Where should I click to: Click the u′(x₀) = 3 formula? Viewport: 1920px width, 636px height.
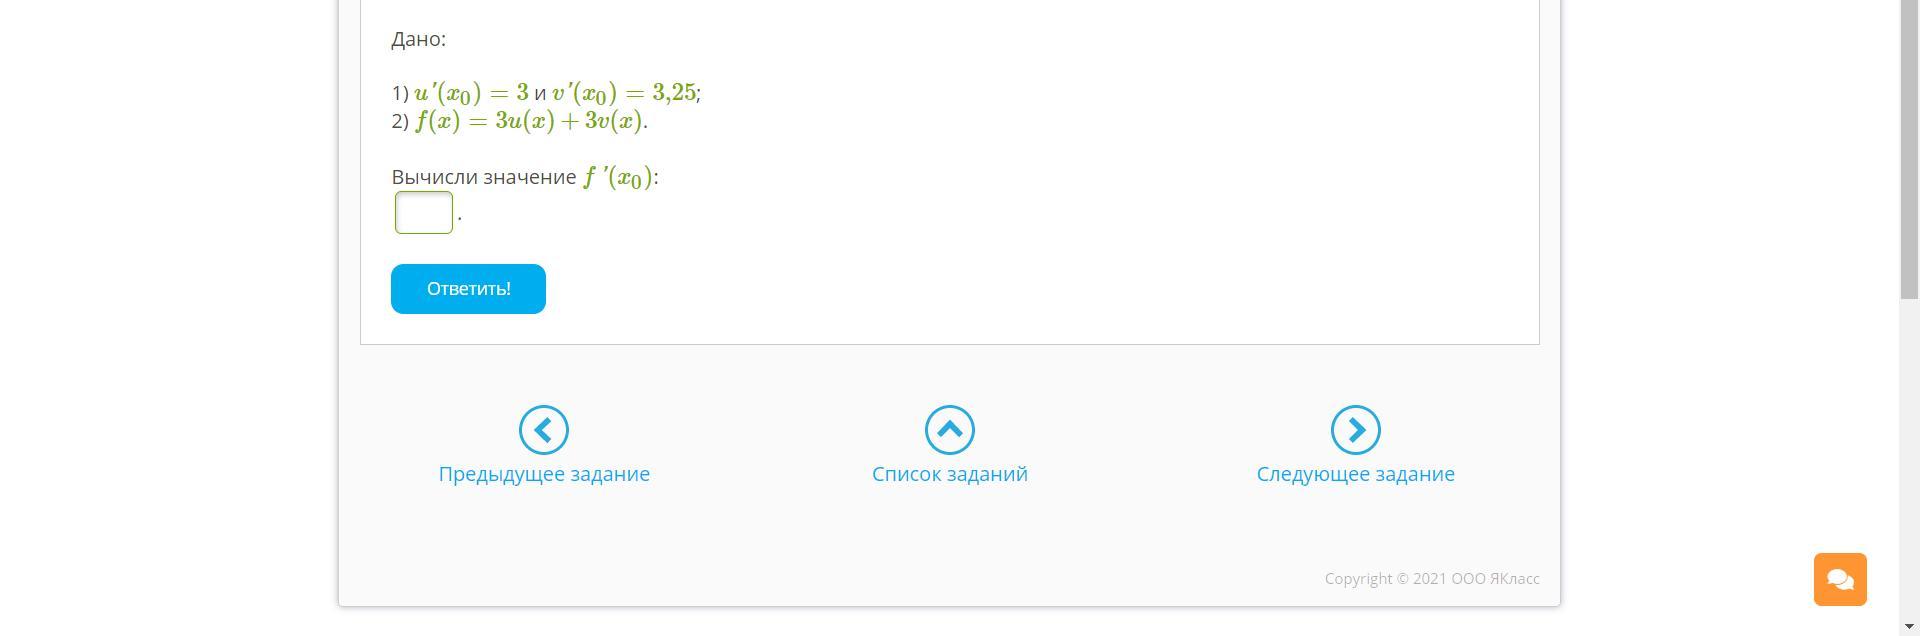(x=471, y=93)
